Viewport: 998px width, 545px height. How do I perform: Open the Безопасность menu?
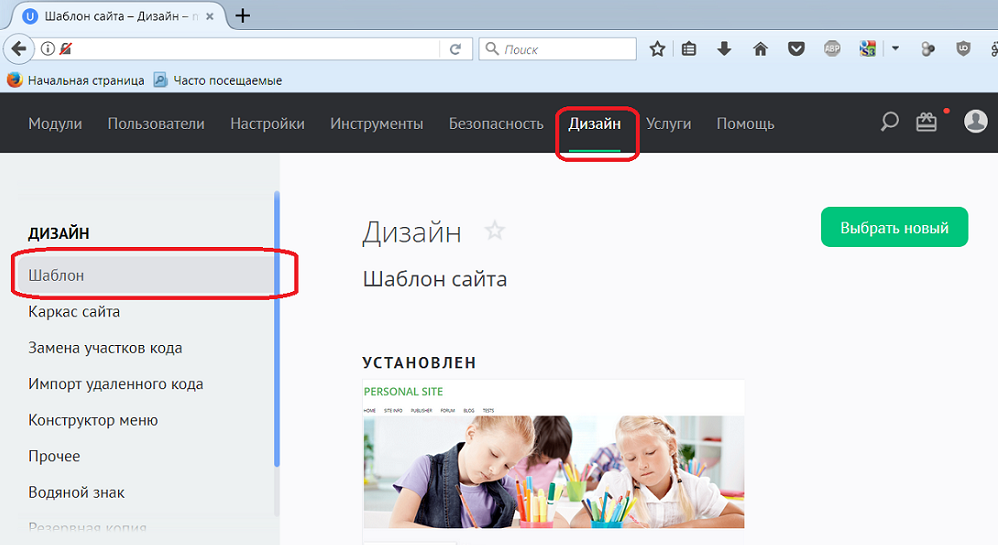click(x=496, y=124)
